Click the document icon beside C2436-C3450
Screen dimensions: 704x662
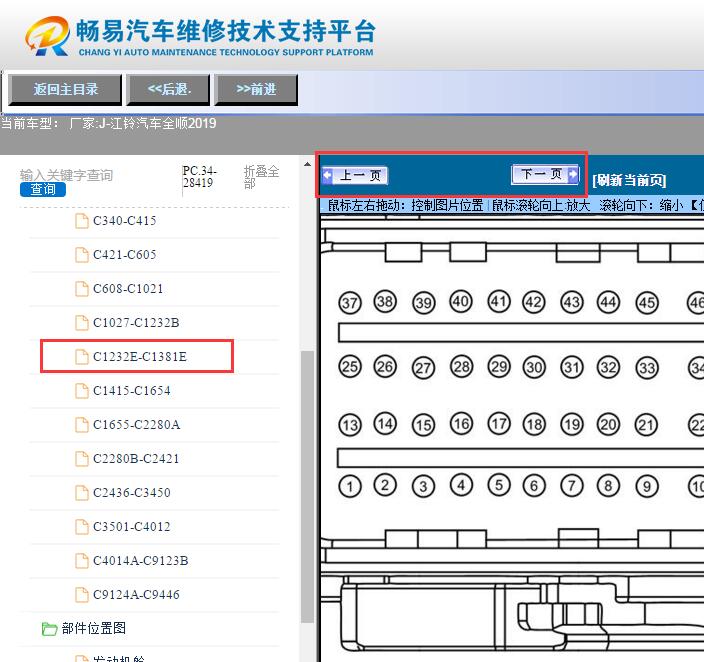click(x=82, y=493)
